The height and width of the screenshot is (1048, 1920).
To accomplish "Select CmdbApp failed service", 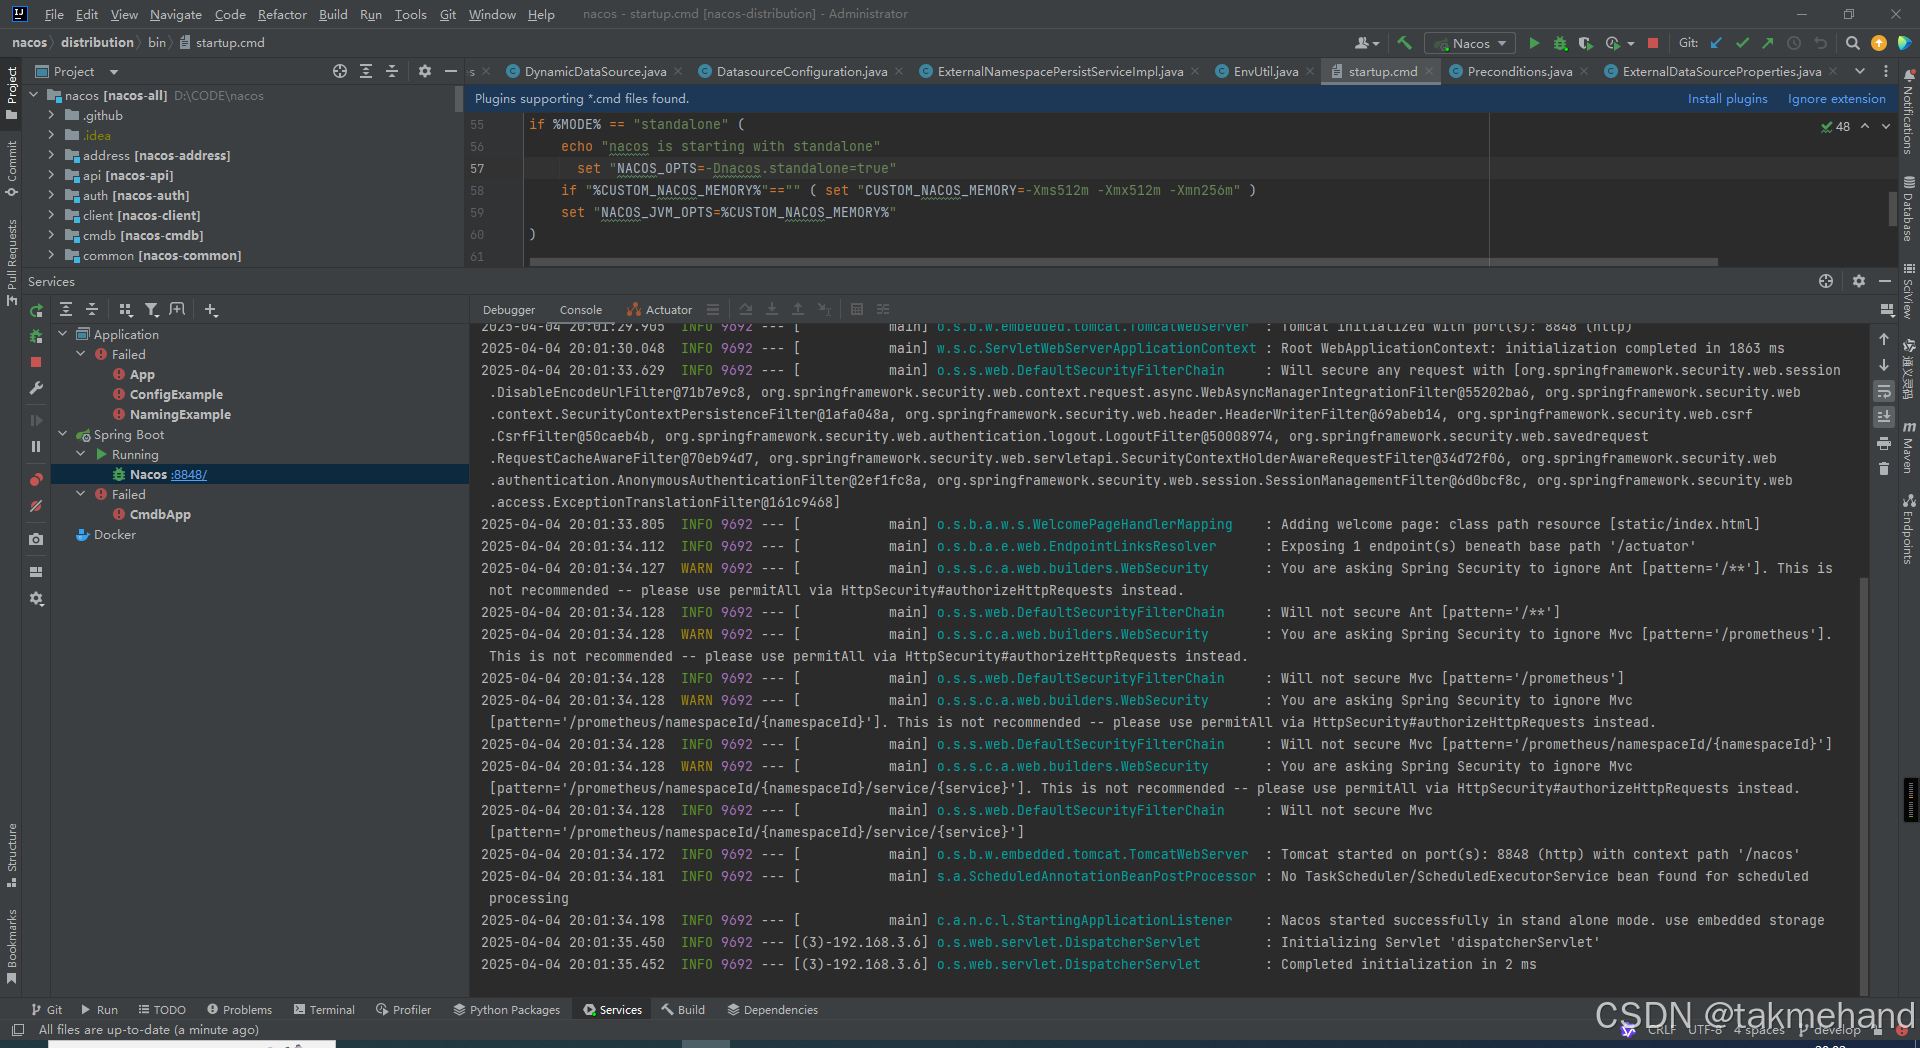I will (x=160, y=514).
